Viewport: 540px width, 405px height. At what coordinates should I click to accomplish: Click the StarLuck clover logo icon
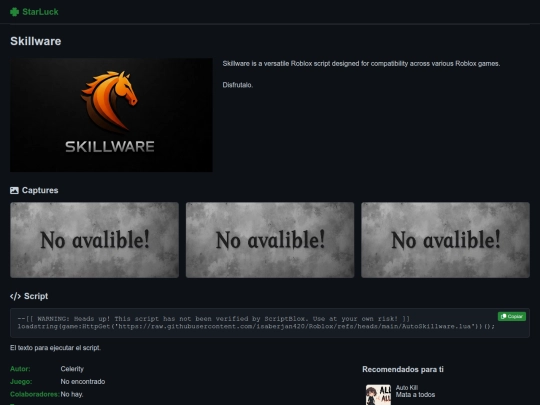[x=14, y=12]
